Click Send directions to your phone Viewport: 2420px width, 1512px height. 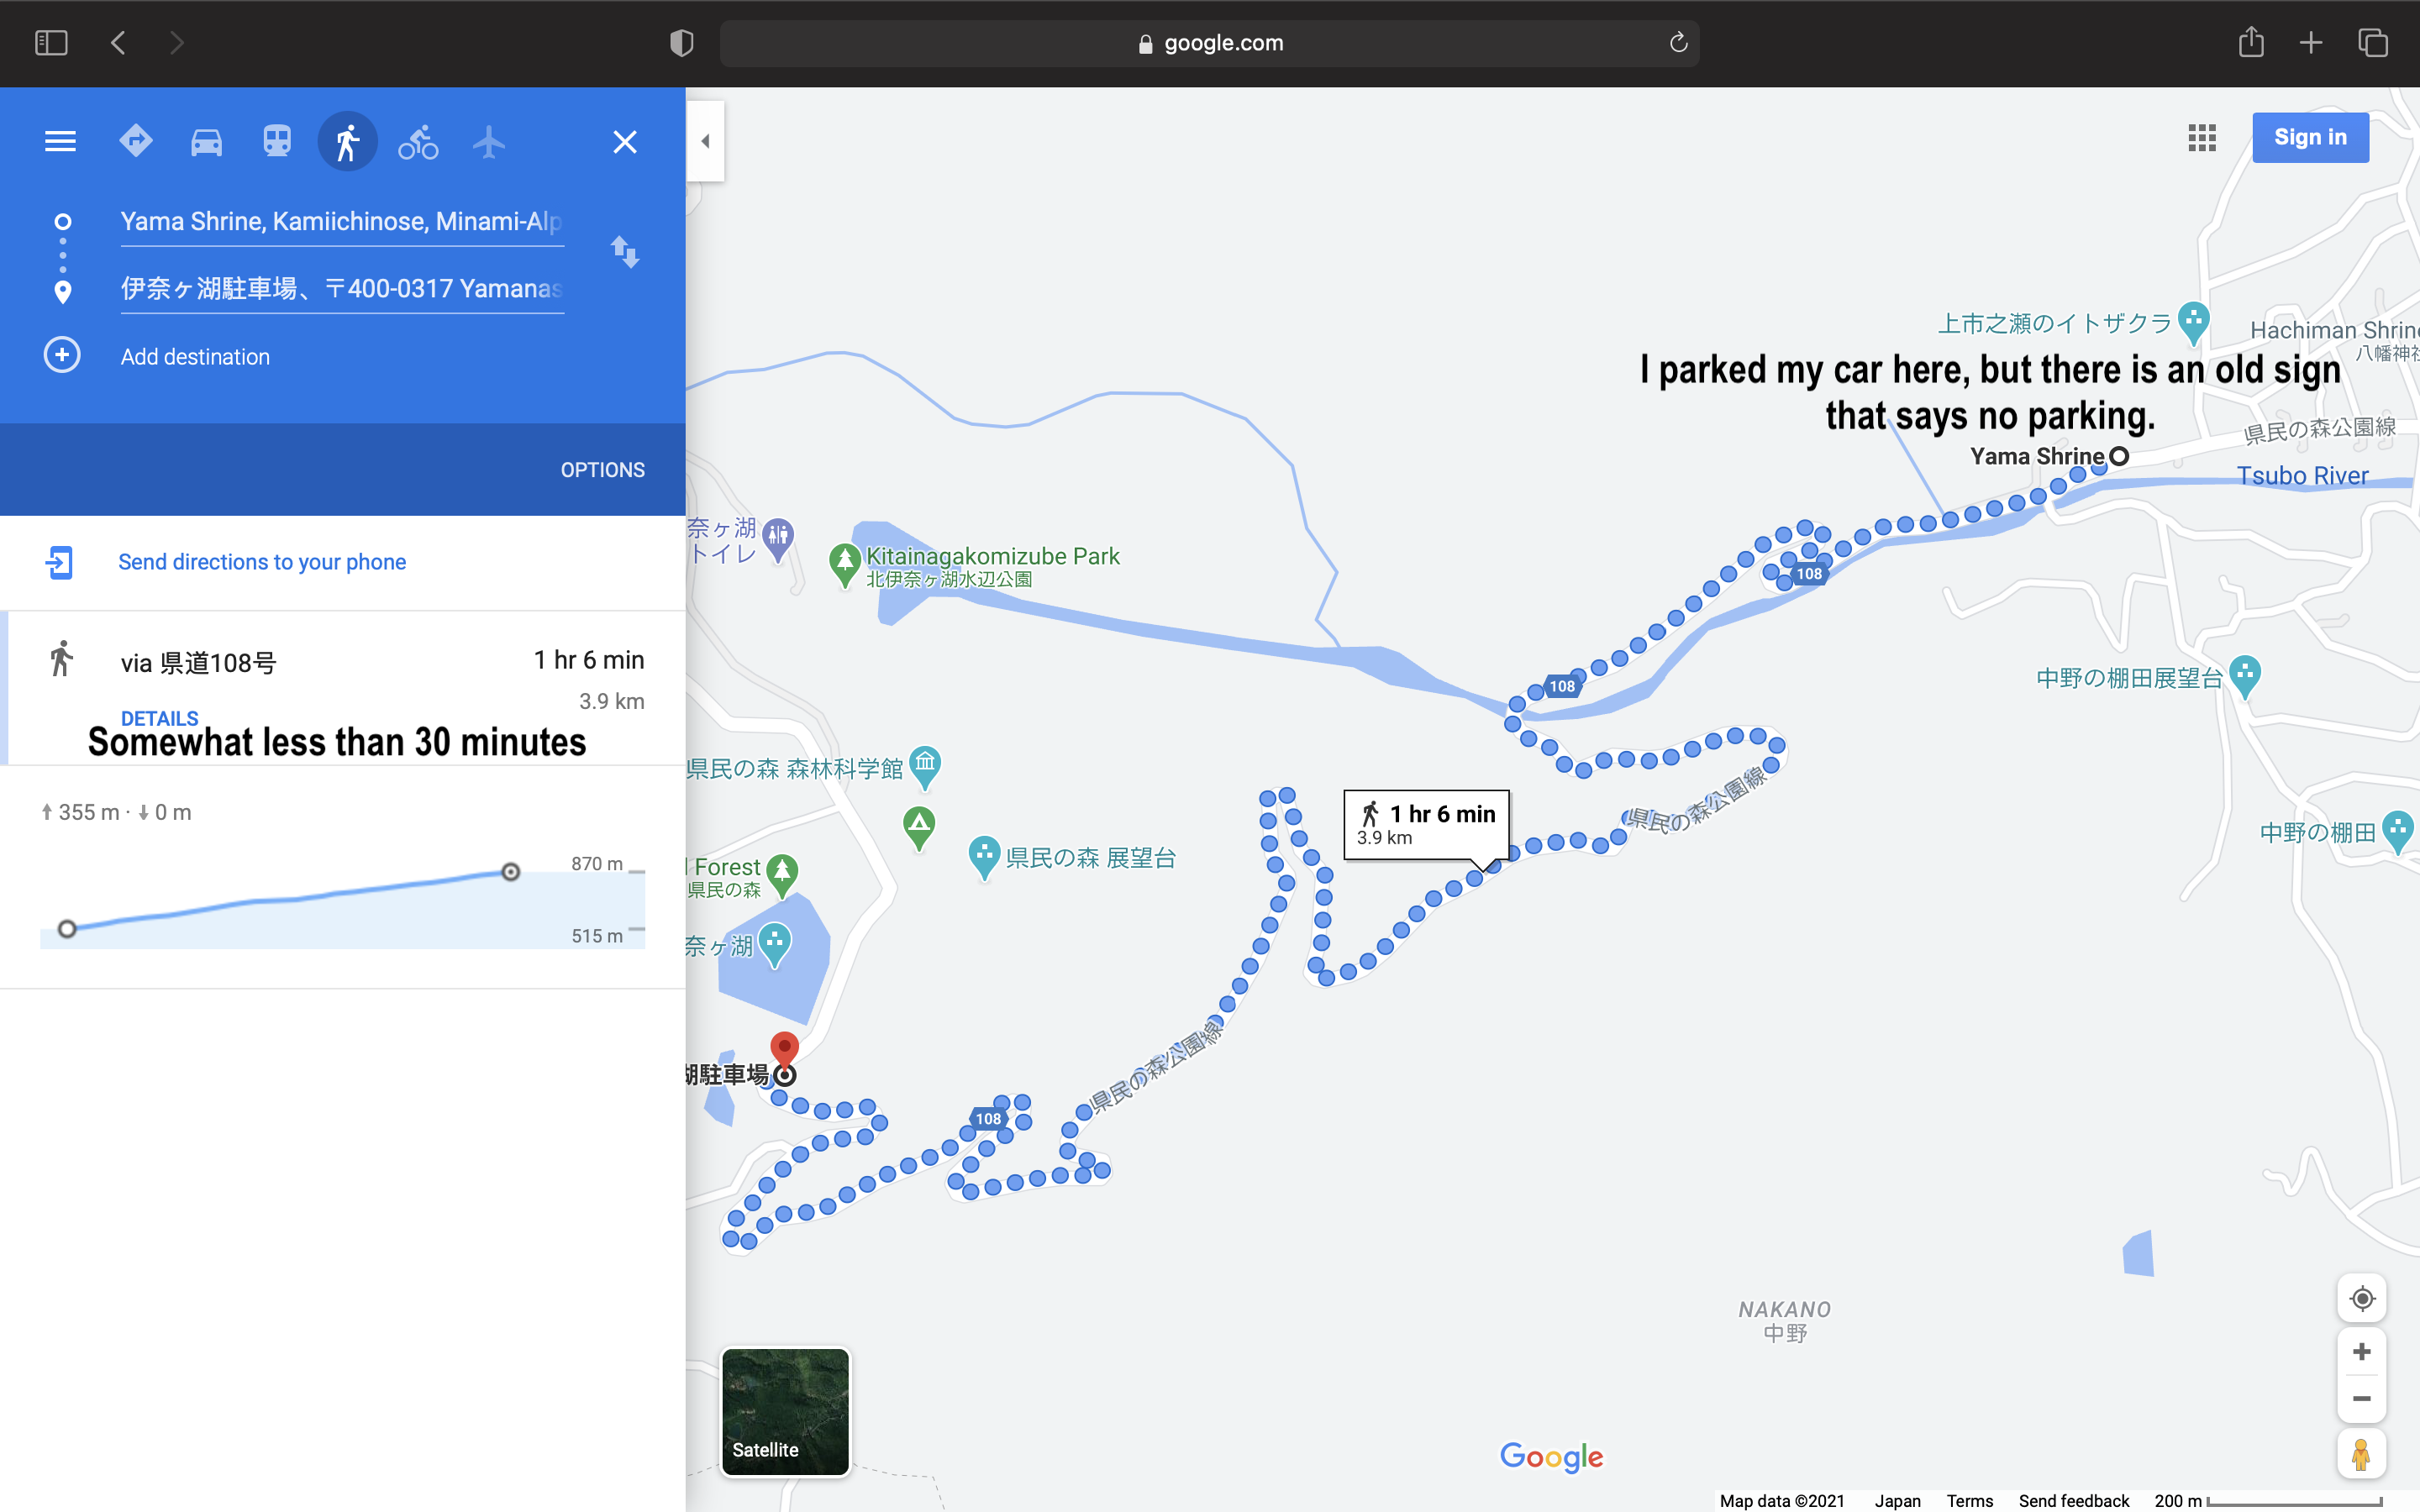pos(262,562)
